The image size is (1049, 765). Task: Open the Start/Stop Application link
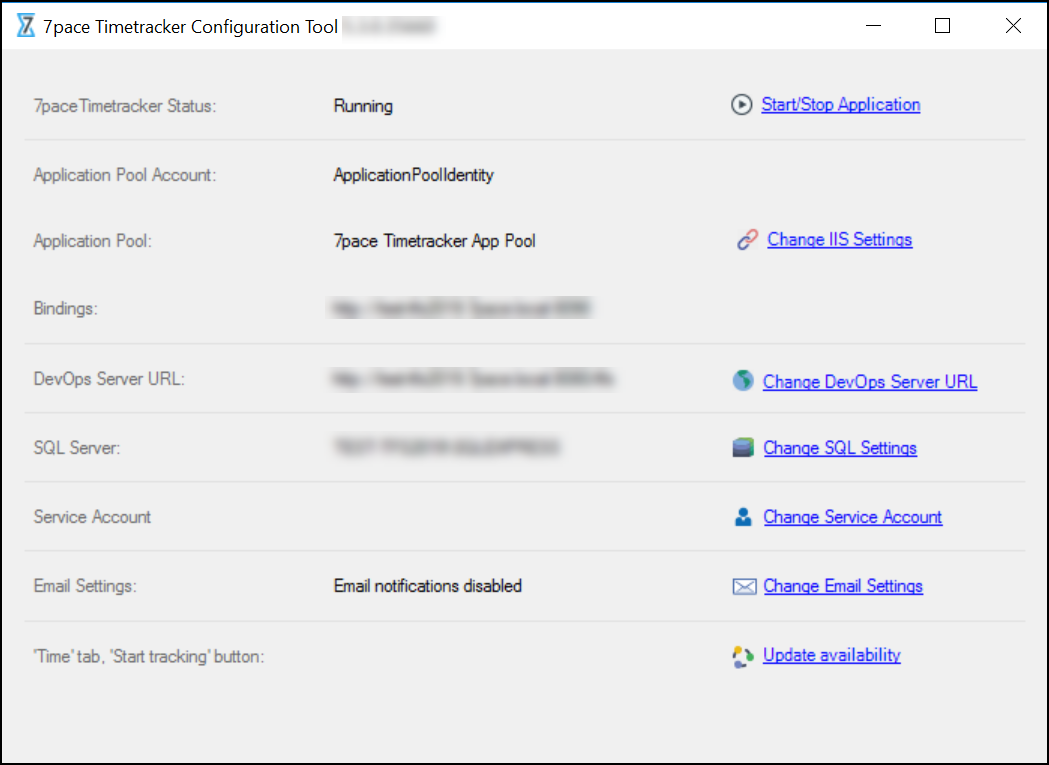click(840, 105)
